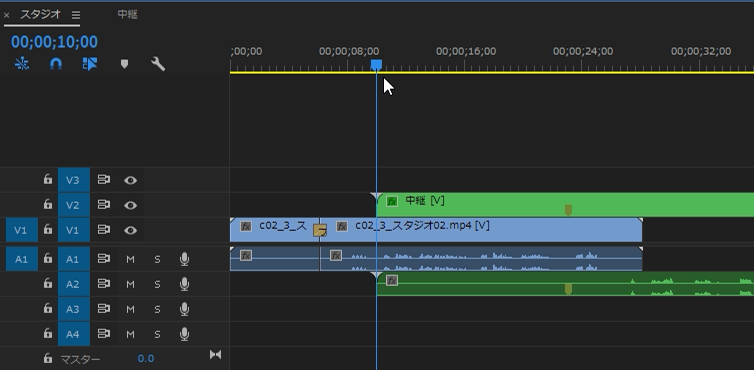Mute track A1
The width and height of the screenshot is (754, 370).
click(x=130, y=259)
